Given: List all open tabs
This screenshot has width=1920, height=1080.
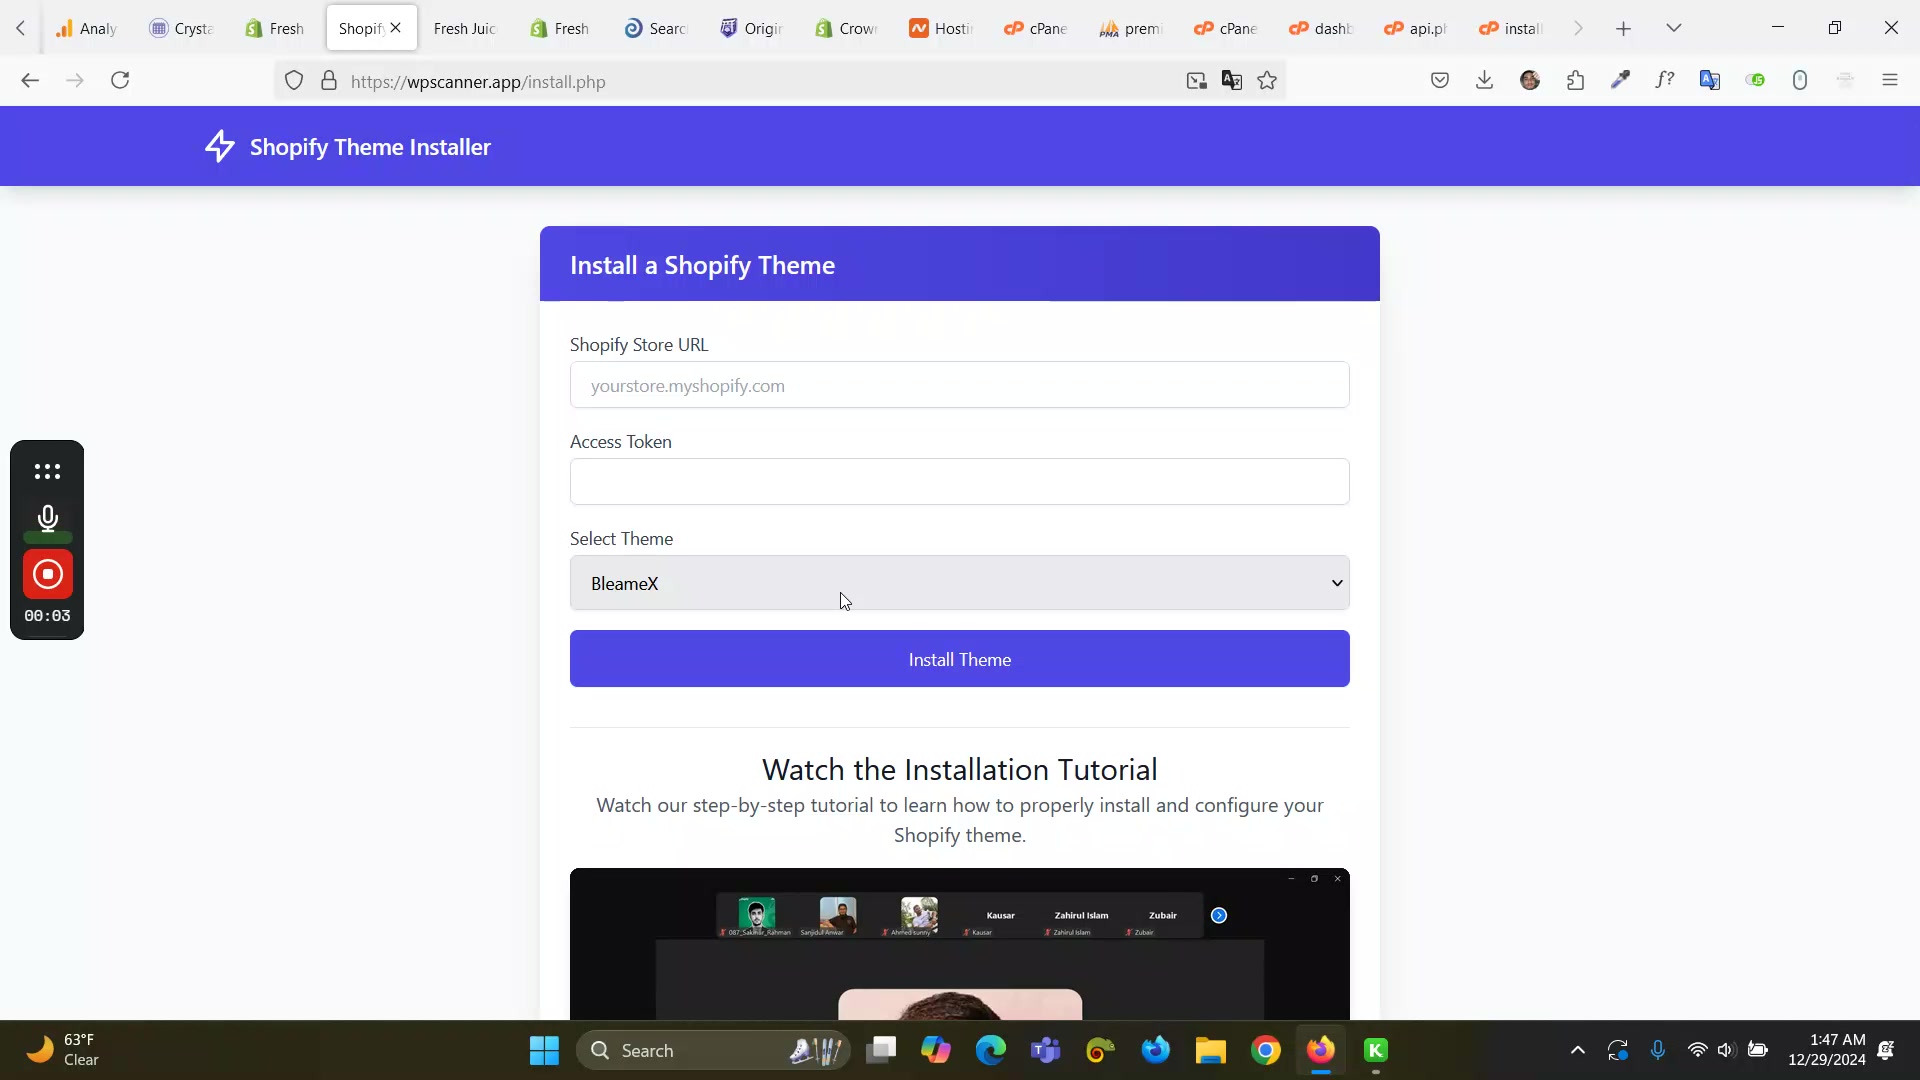Looking at the screenshot, I should point(1674,28).
